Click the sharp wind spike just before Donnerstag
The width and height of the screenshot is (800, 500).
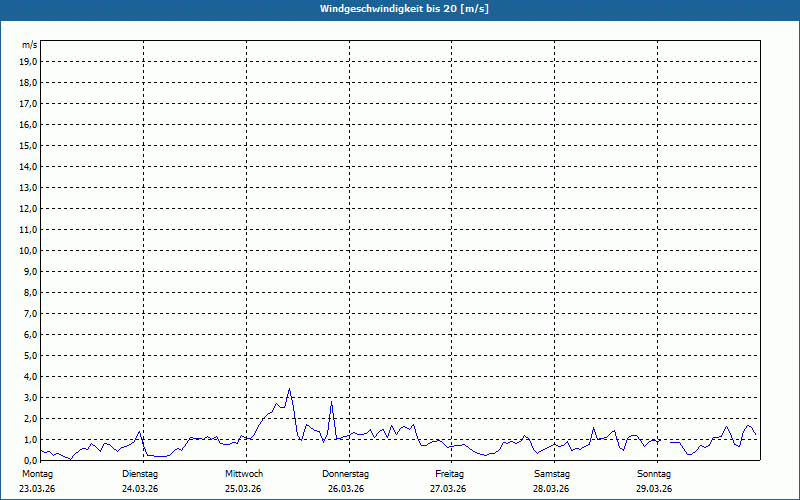coord(331,402)
